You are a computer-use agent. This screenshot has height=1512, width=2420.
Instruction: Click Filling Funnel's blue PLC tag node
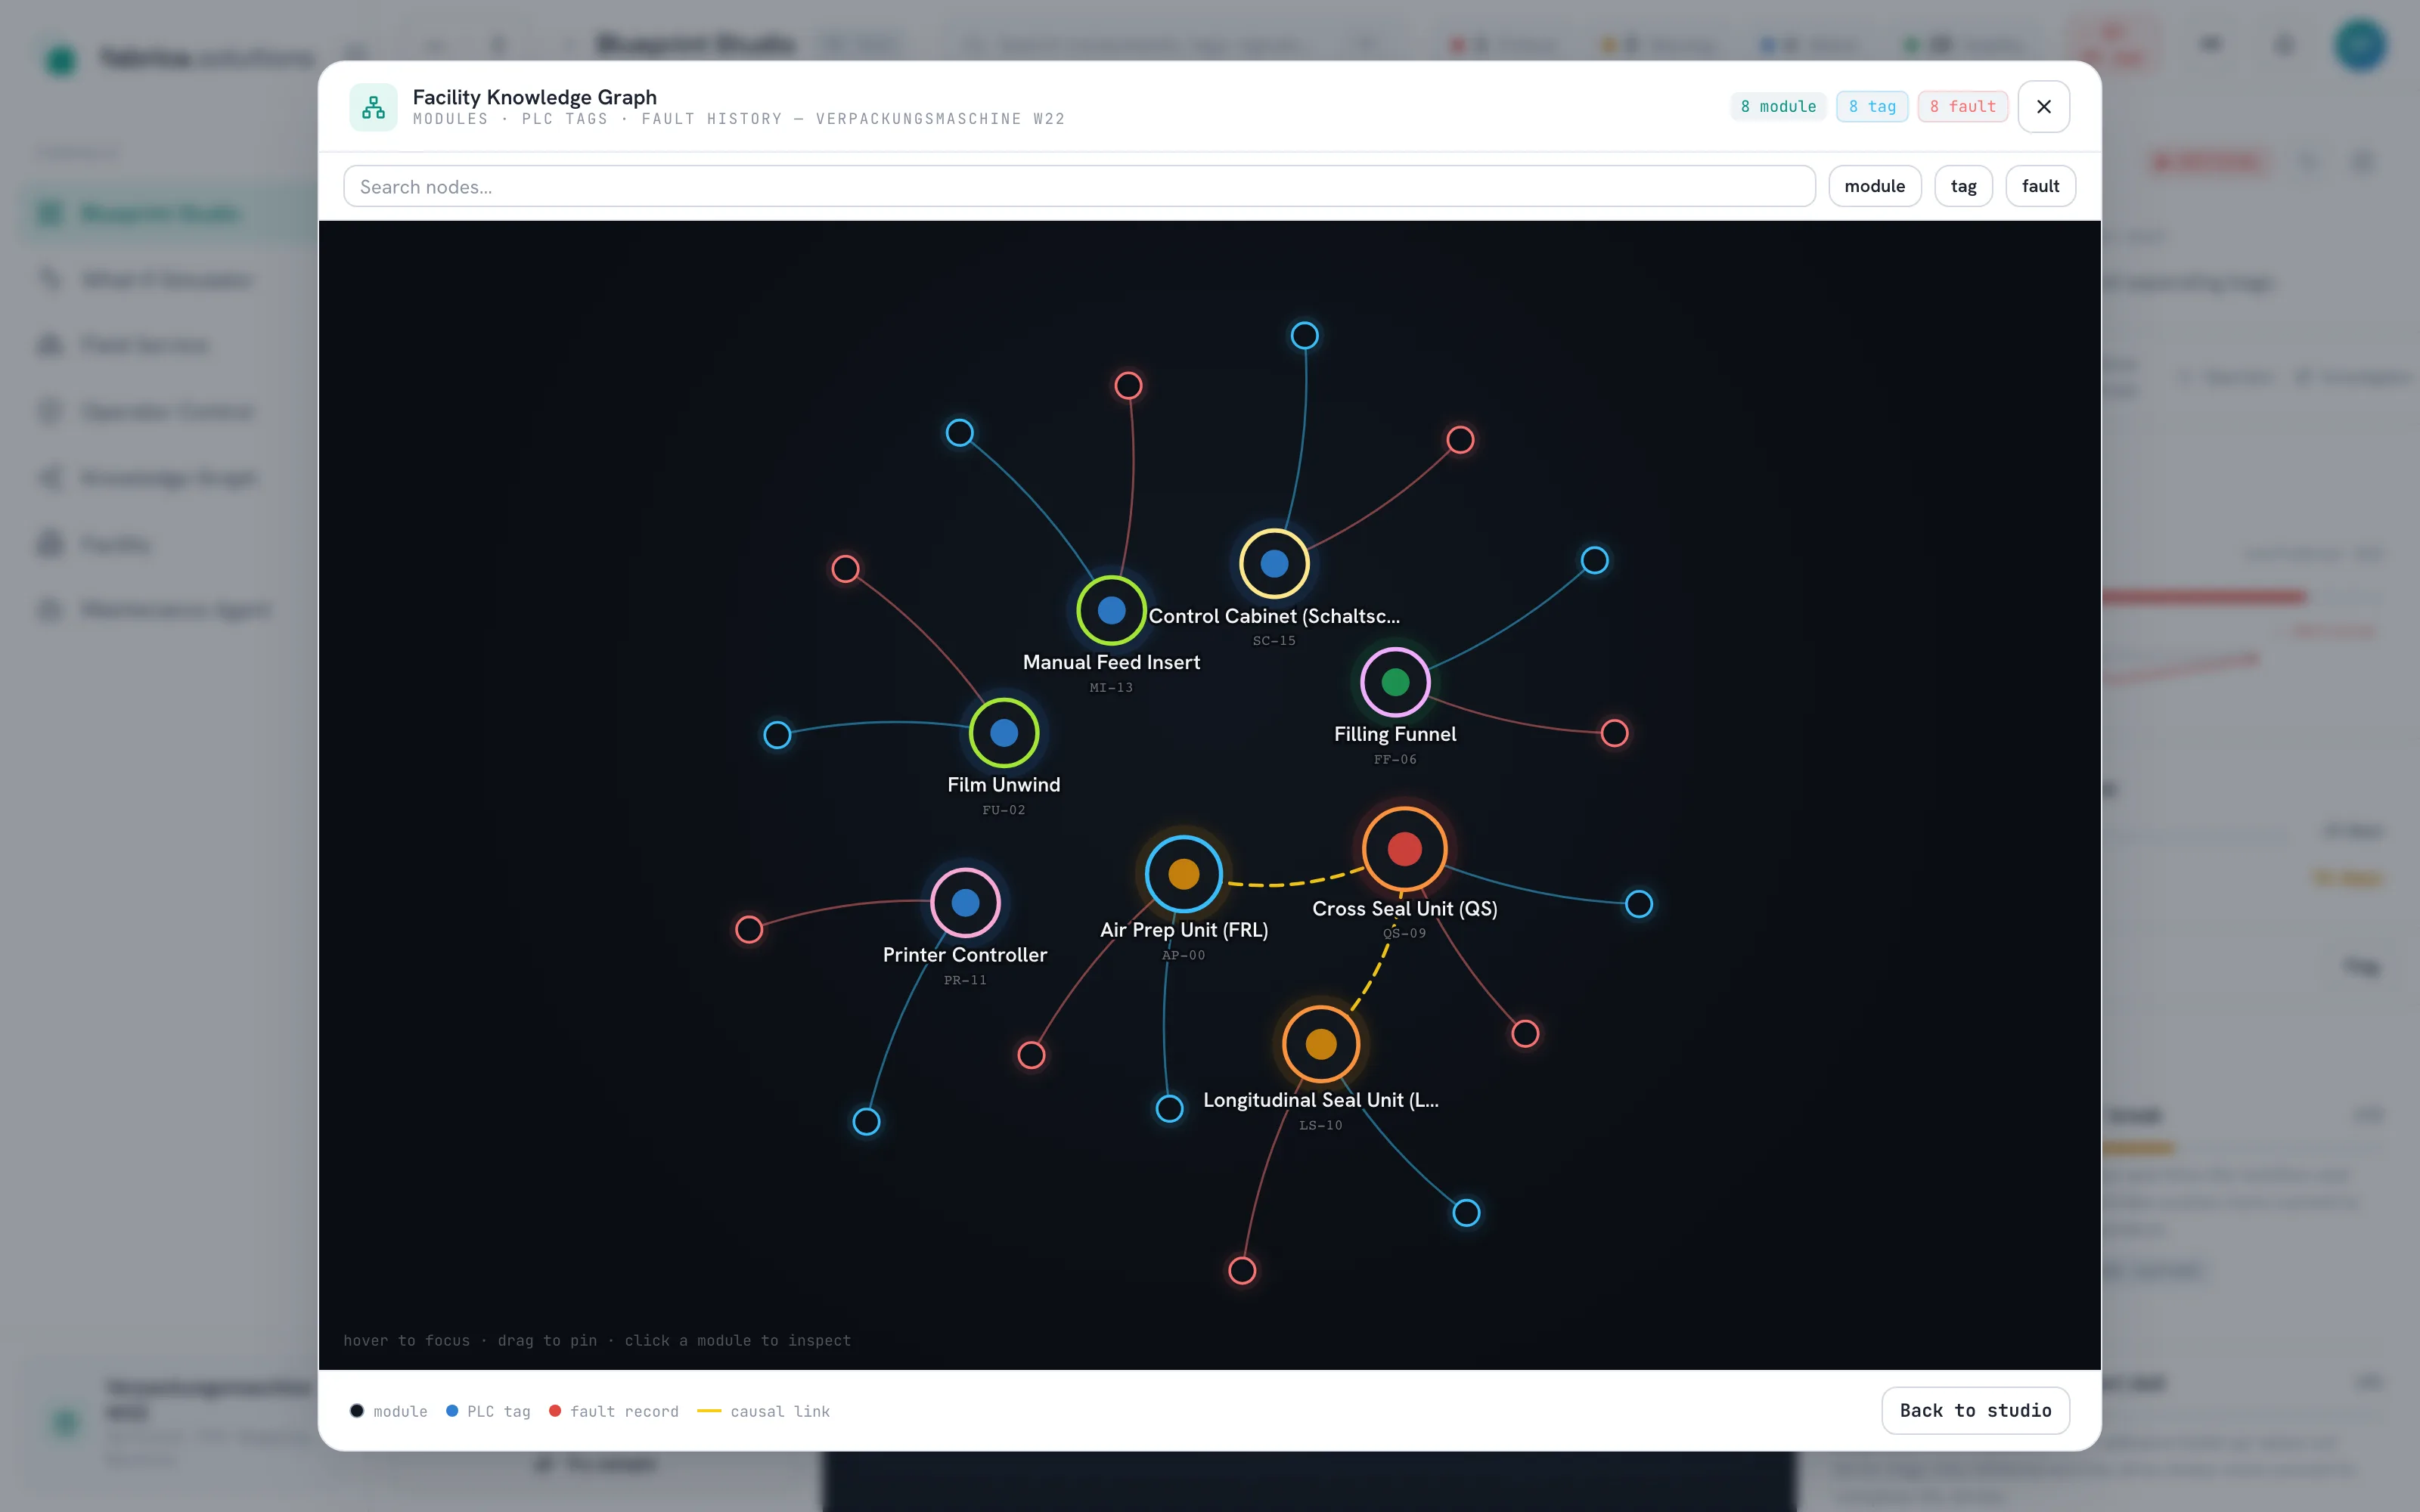click(x=1594, y=560)
